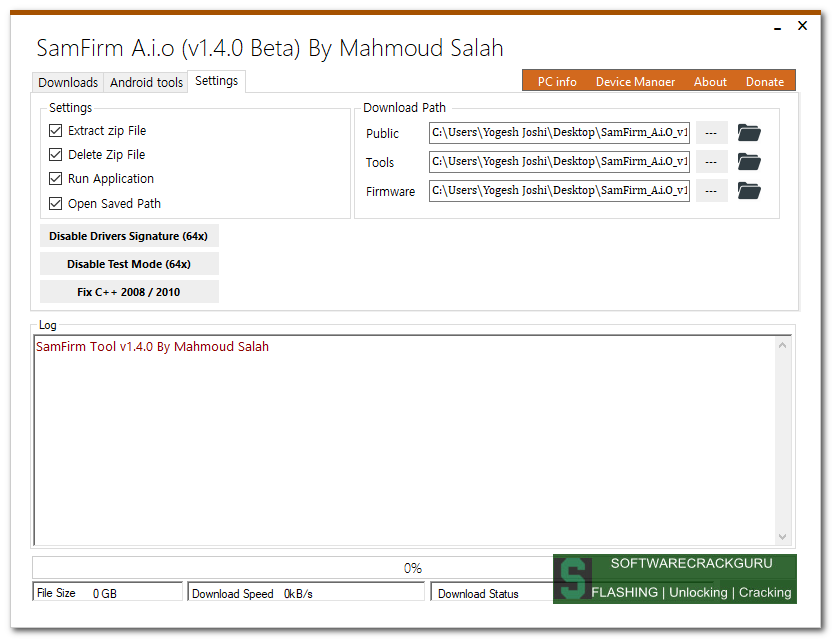This screenshot has height=639, width=832.
Task: Open folder icon for Public path
Action: point(749,133)
